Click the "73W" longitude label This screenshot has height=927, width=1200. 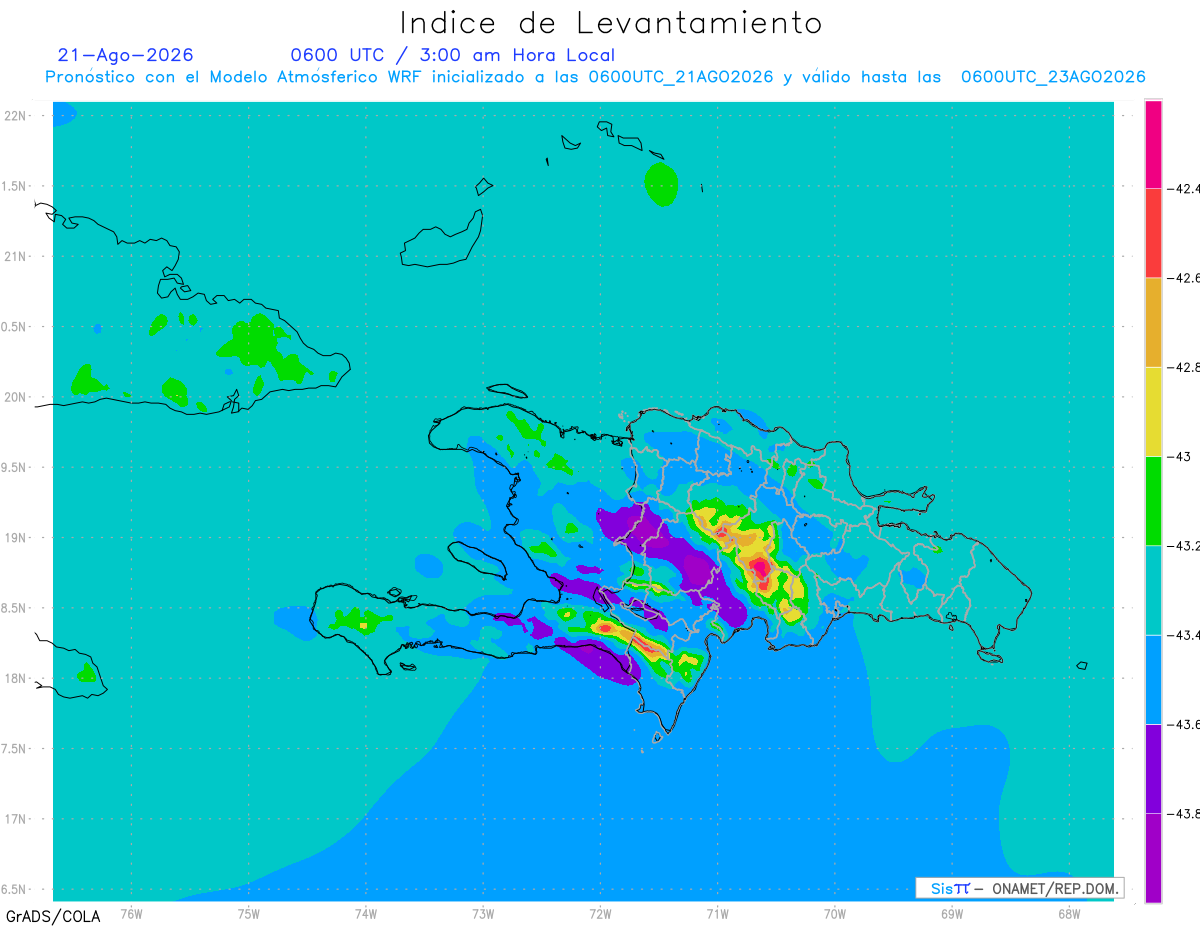point(483,913)
